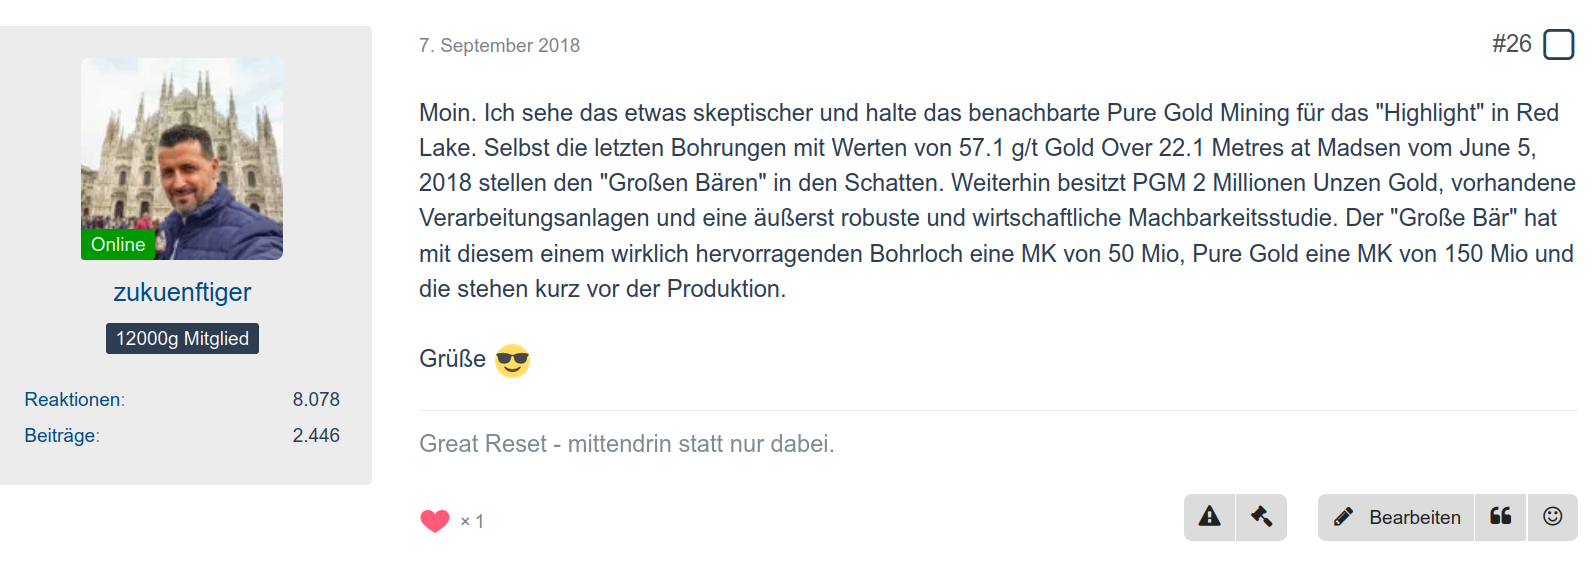
Task: Click the pink heart reaction icon
Action: tap(435, 521)
